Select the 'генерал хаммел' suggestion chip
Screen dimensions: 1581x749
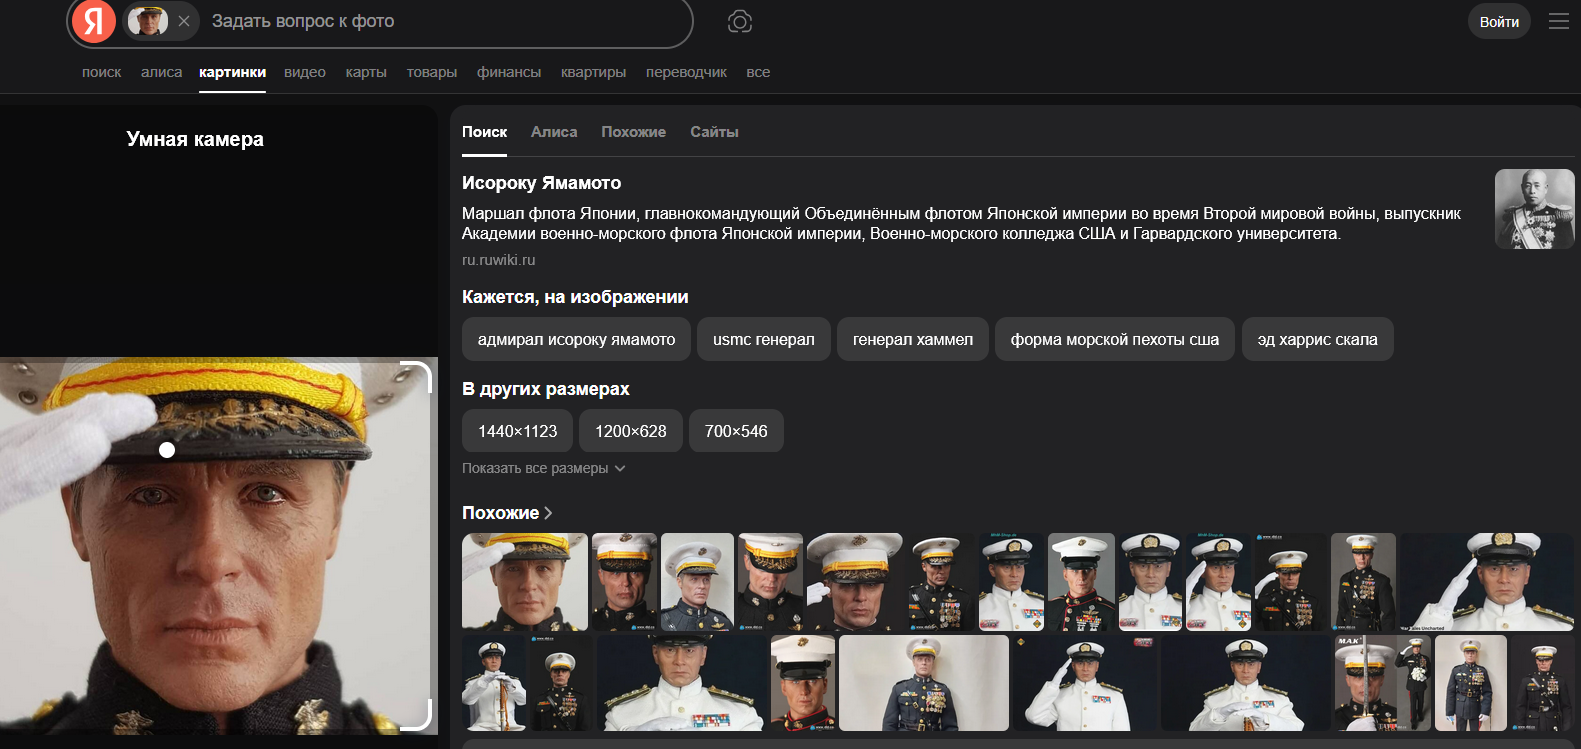tap(913, 340)
